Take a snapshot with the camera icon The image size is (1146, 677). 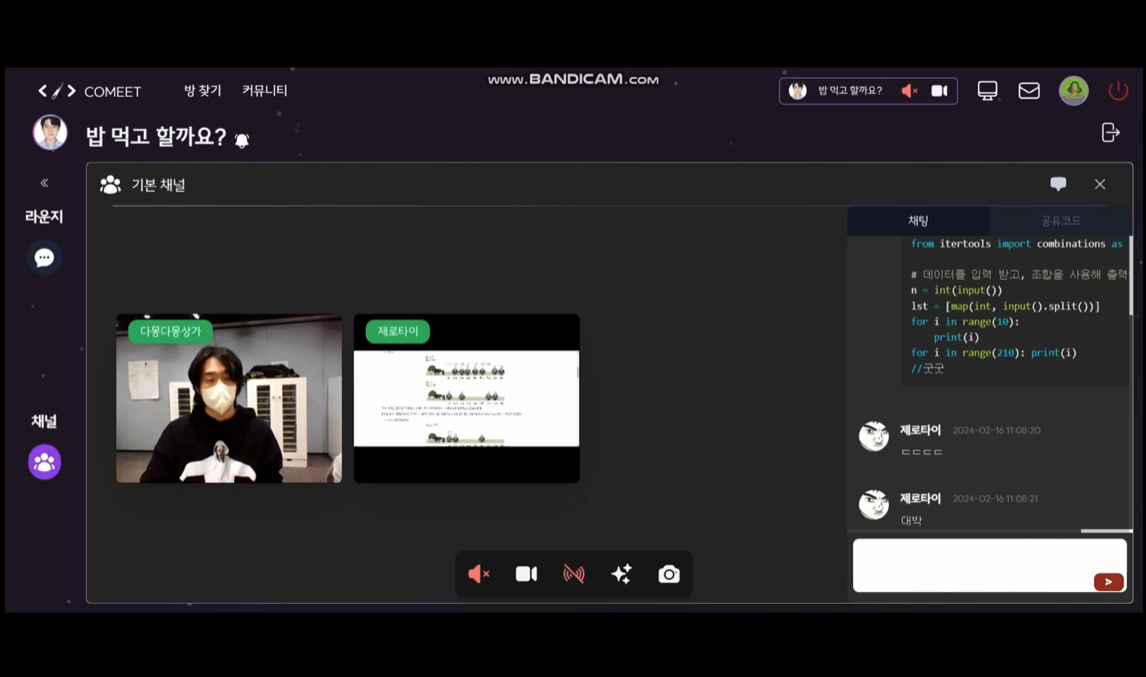669,574
